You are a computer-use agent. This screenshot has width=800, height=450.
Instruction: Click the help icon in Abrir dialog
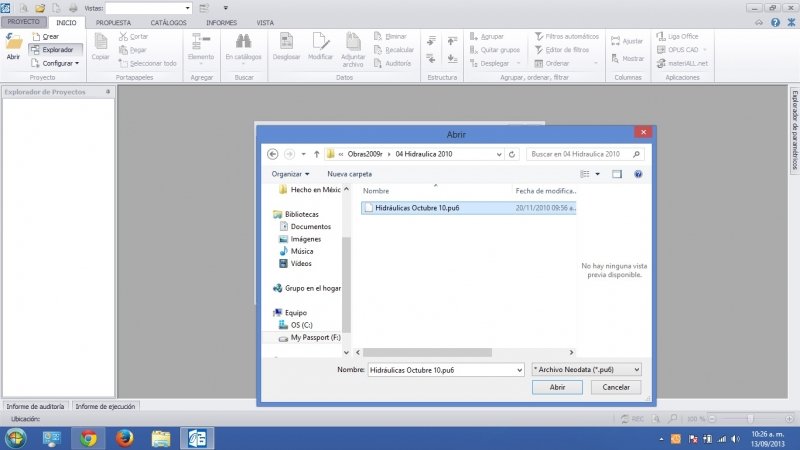coord(638,174)
